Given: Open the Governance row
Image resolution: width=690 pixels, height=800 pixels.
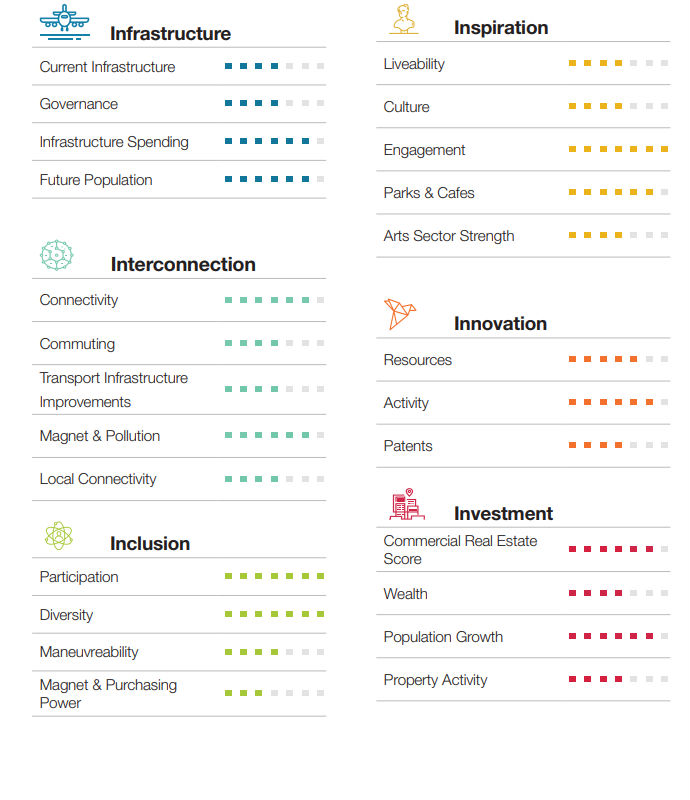Looking at the screenshot, I should [179, 104].
